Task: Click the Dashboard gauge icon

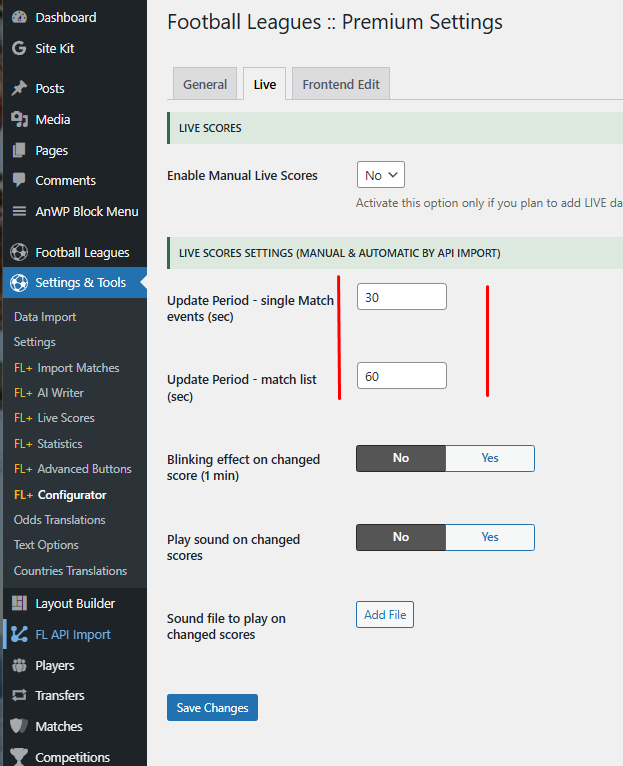Action: [19, 17]
